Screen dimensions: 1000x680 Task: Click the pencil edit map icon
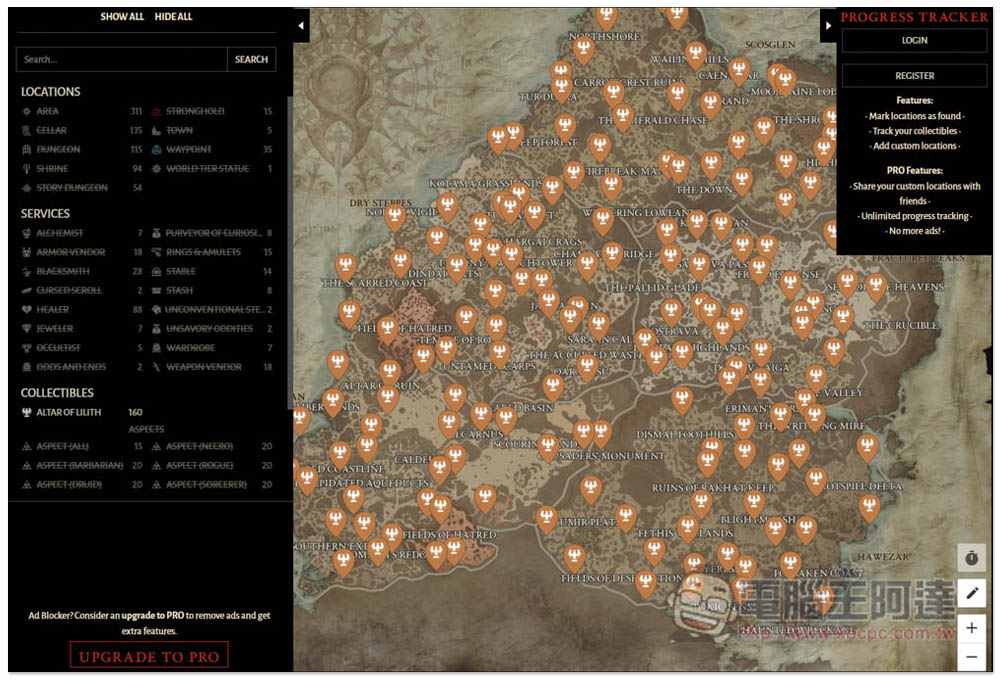971,593
